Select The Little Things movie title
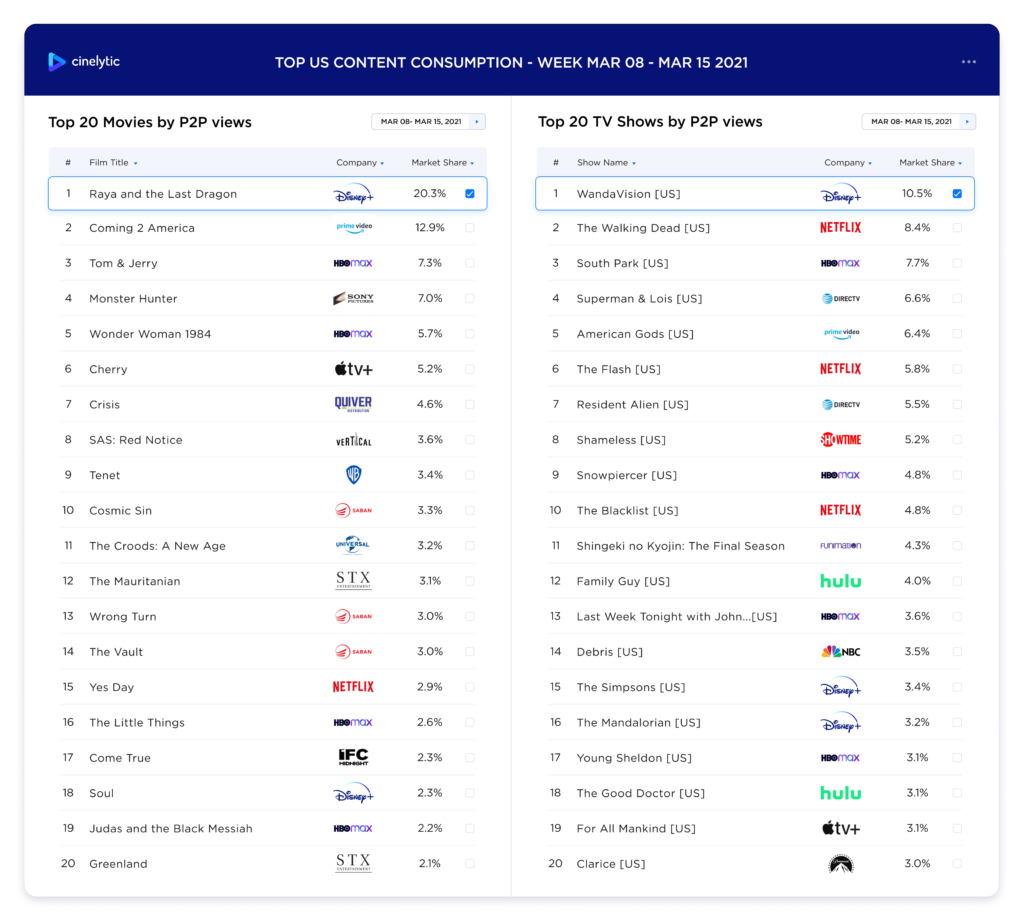The image size is (1024, 921). coord(137,722)
